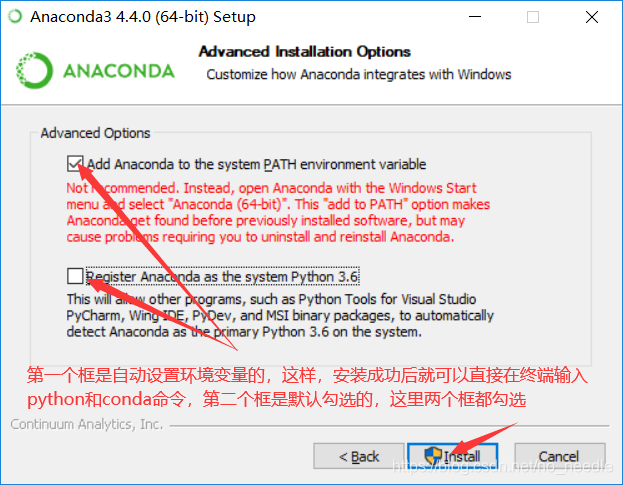Click the shield icon on the Install button
This screenshot has height=485, width=623.
point(433,456)
